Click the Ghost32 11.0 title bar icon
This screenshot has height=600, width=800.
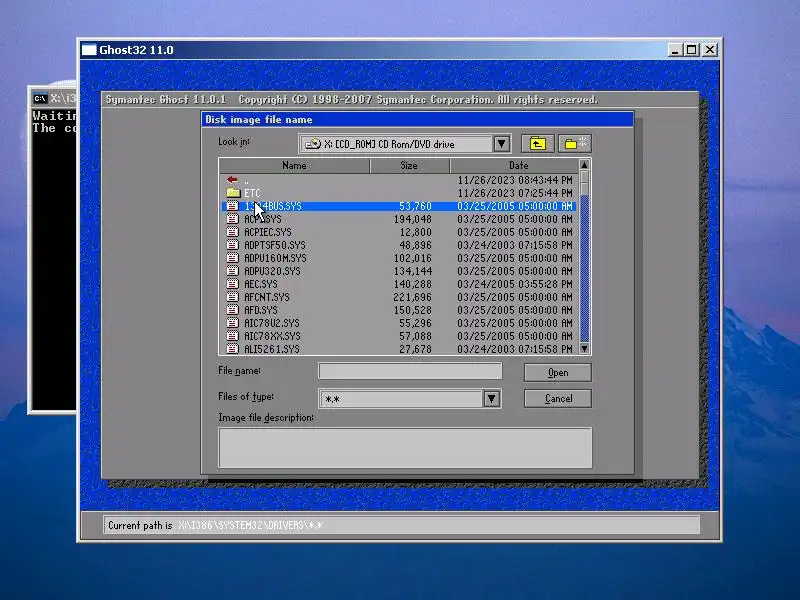pos(89,50)
